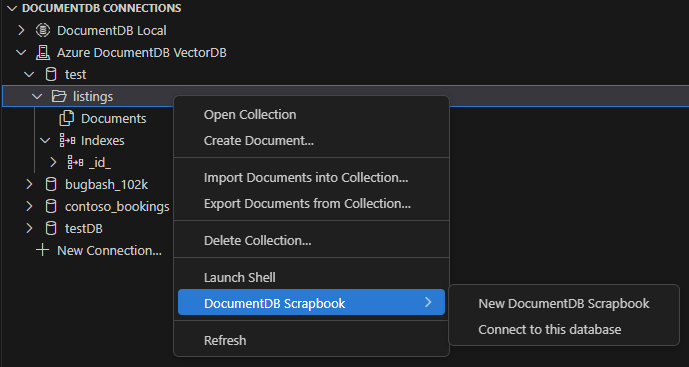This screenshot has width=689, height=367.
Task: Click the DOCUMENTDB CONNECTIONS header title
Action: (102, 8)
